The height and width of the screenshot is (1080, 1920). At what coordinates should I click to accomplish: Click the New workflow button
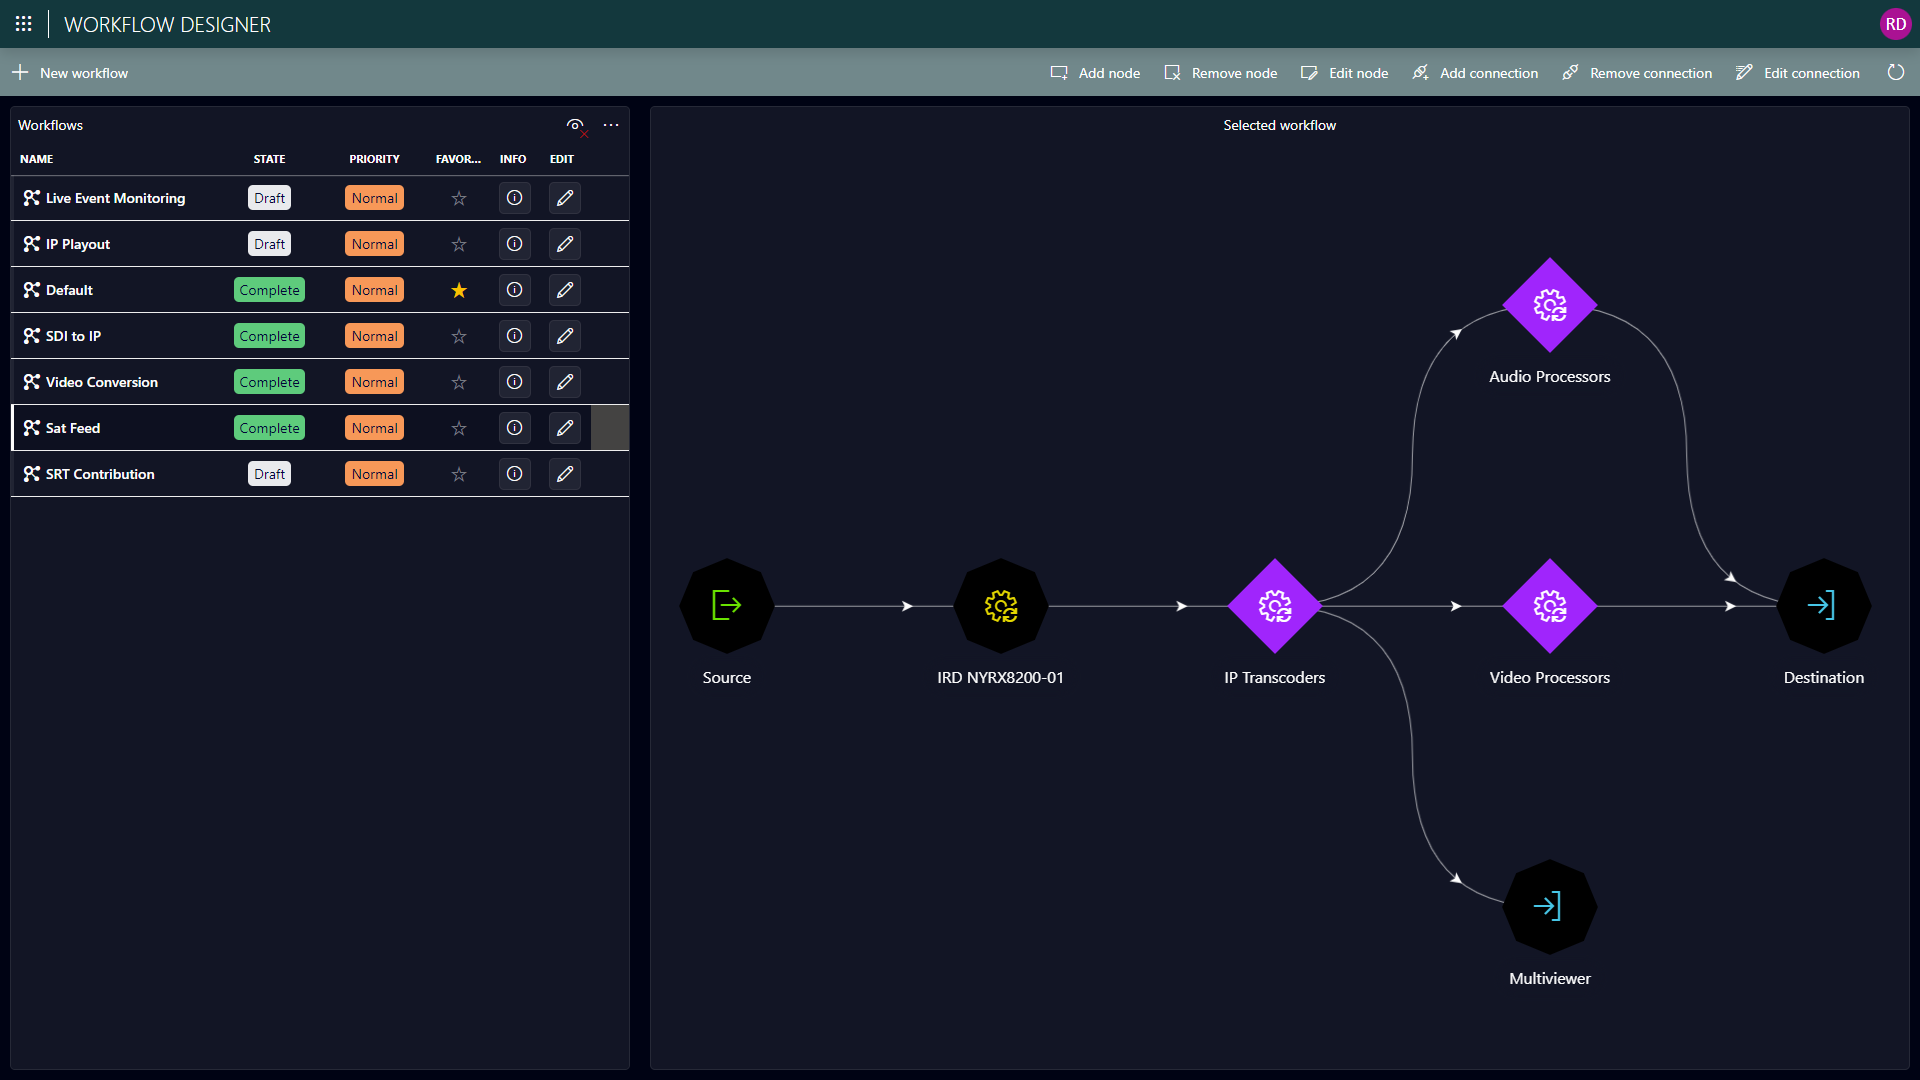tap(73, 73)
